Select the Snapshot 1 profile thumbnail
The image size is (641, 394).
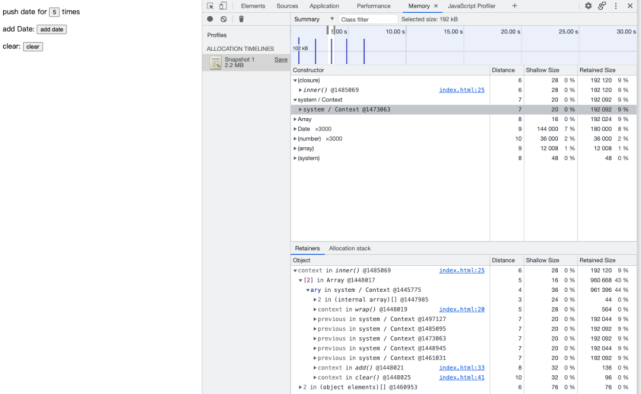click(215, 63)
